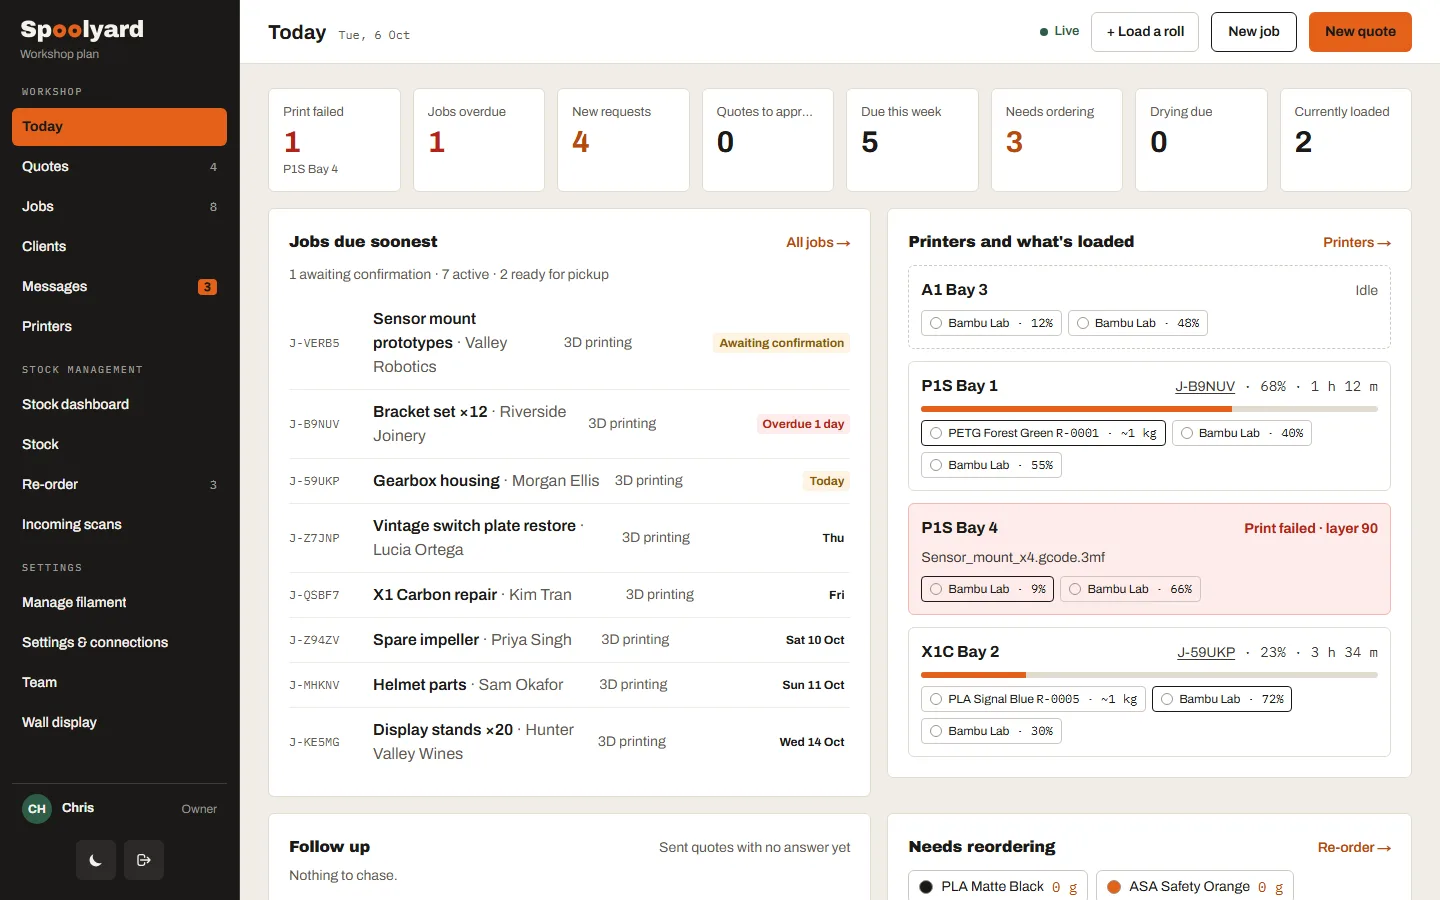Image resolution: width=1440 pixels, height=900 pixels.
Task: Click the sign-out icon button
Action: point(144,860)
